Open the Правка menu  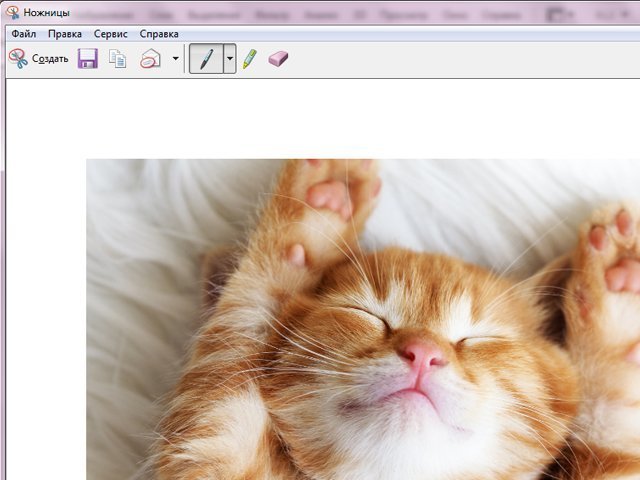[65, 33]
